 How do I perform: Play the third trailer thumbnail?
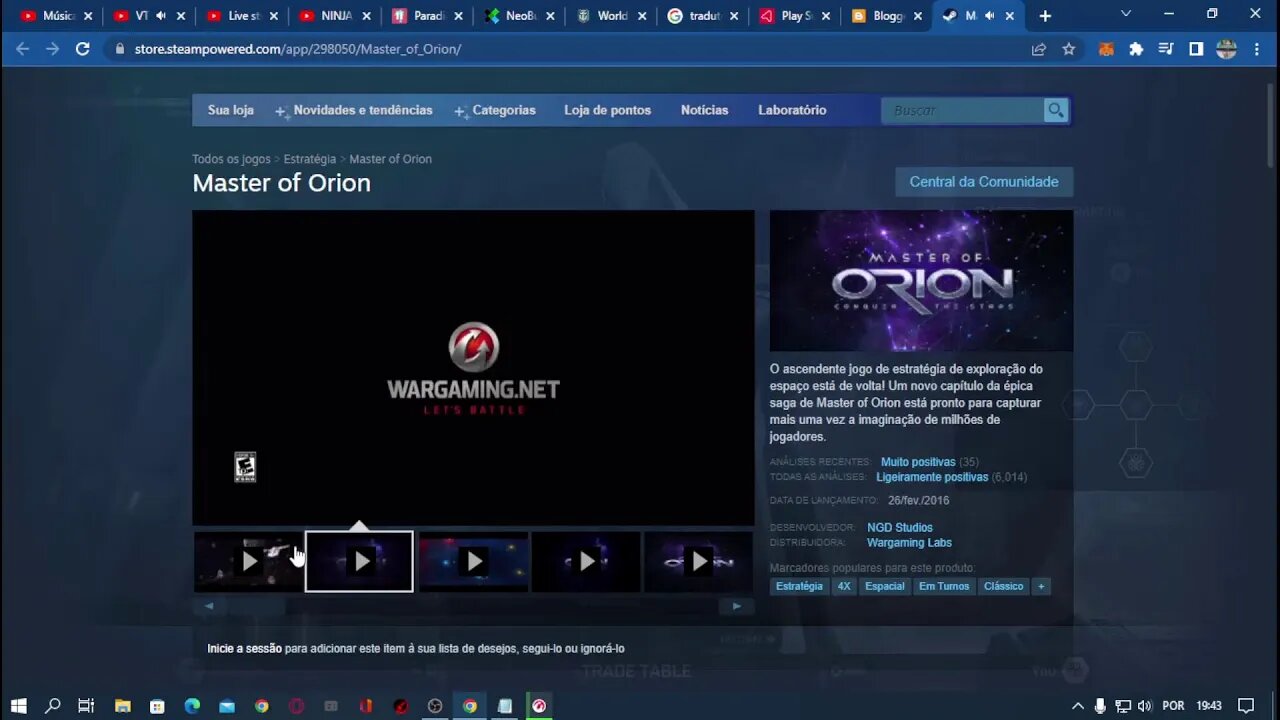point(474,562)
